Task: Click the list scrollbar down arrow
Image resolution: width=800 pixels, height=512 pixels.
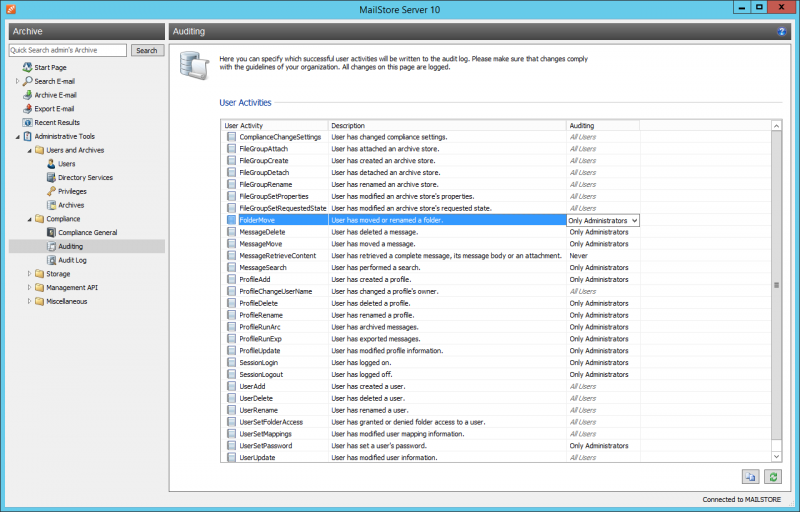Action: tap(776, 457)
